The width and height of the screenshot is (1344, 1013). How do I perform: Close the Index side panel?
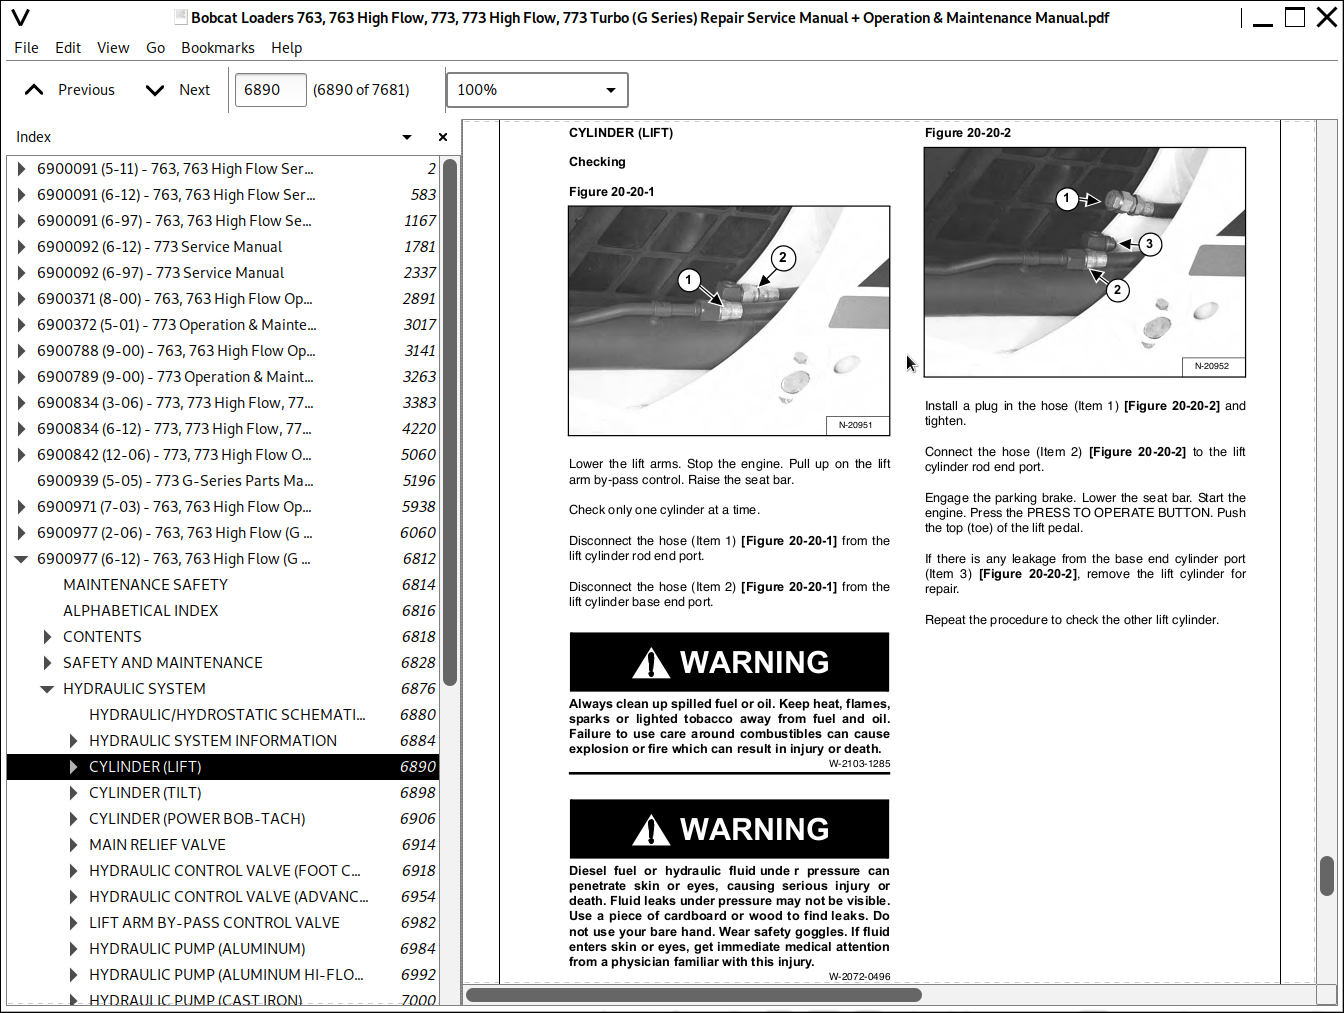[x=443, y=137]
